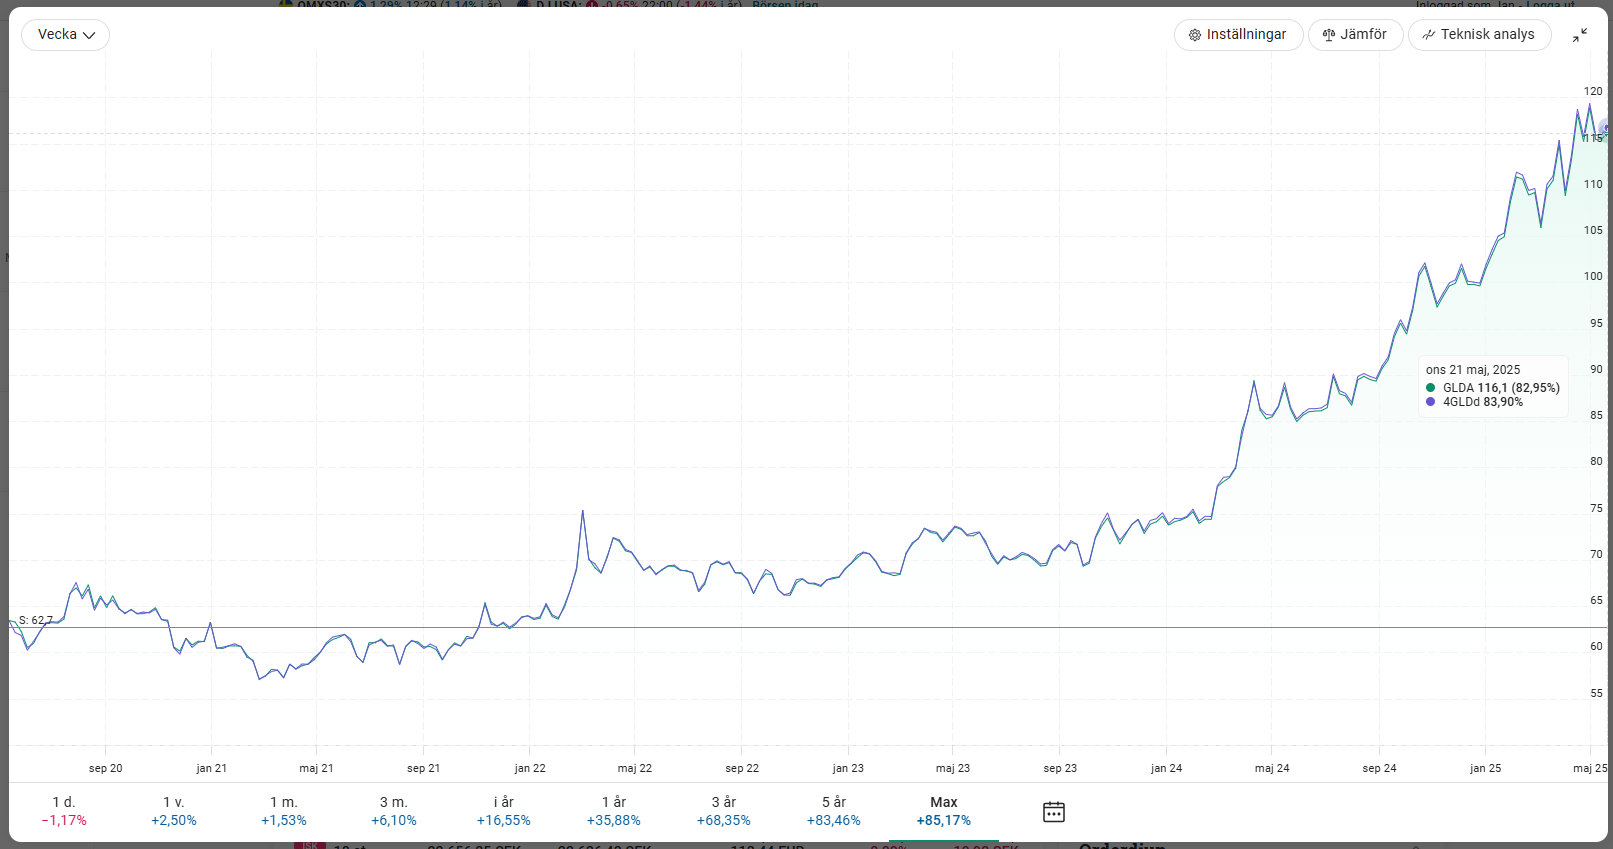Select the 1 d. time period
The image size is (1613, 849).
pos(64,811)
